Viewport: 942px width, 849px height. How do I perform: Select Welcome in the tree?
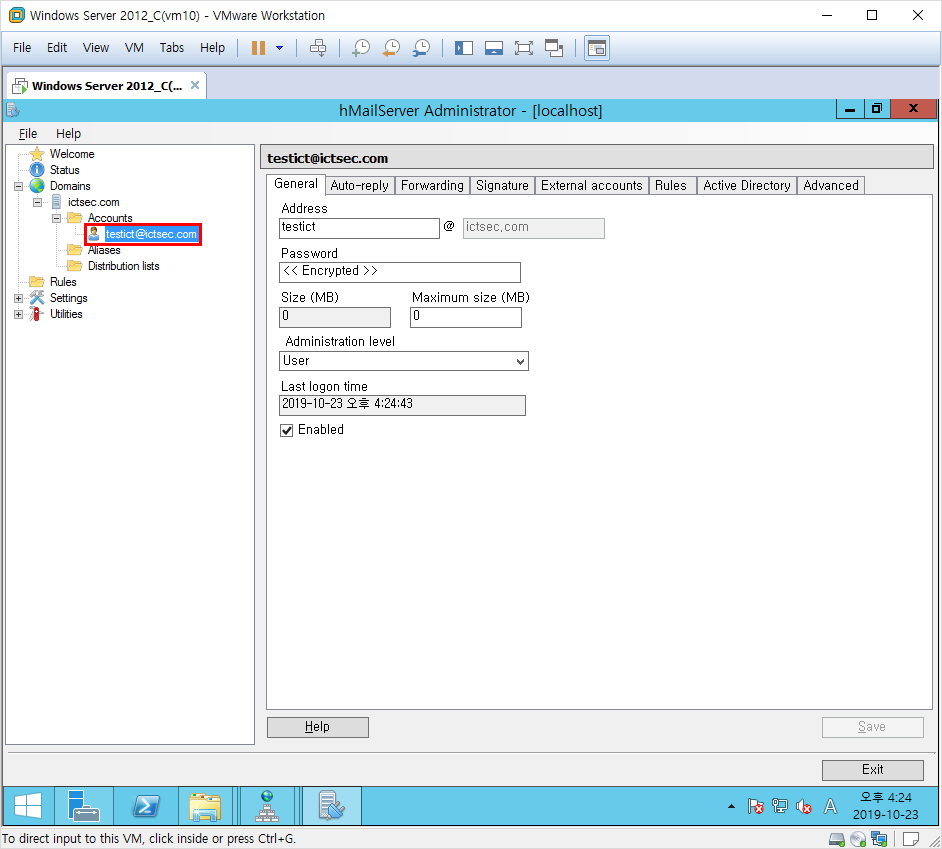point(72,154)
